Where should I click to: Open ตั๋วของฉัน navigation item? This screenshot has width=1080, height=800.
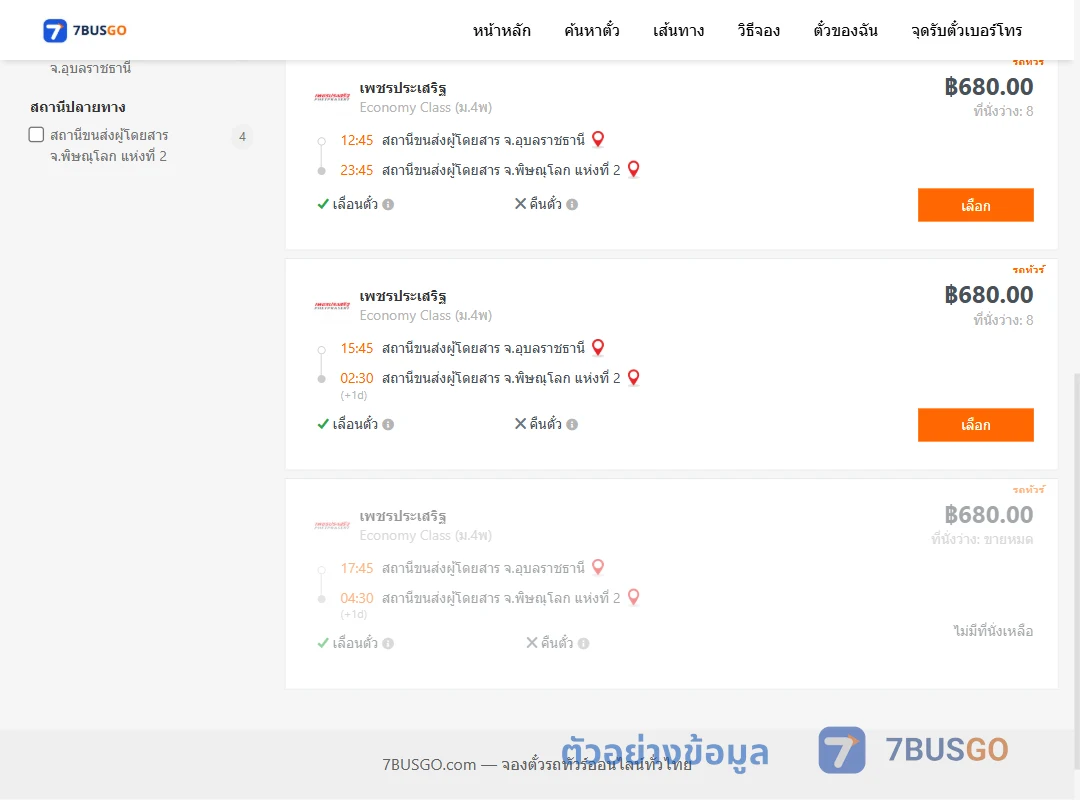coord(845,30)
